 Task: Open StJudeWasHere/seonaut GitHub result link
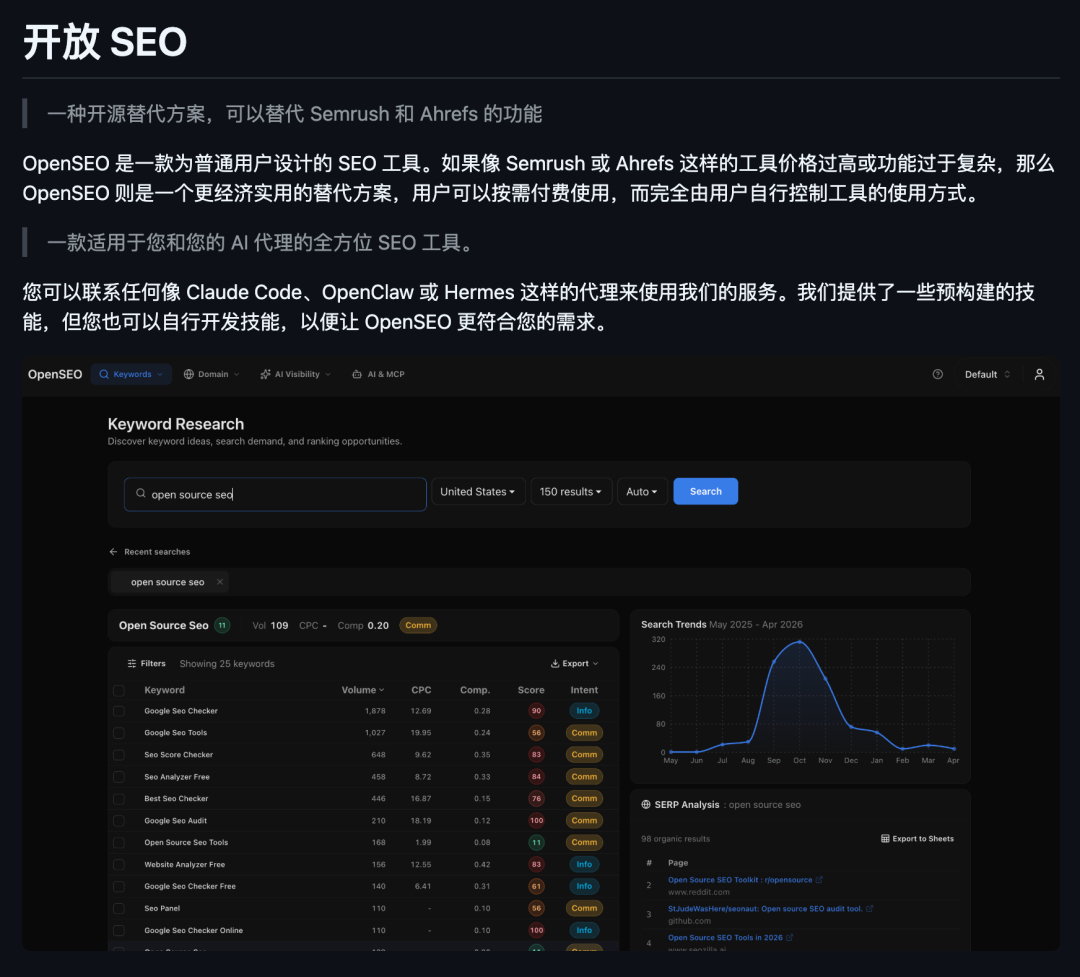[765, 909]
